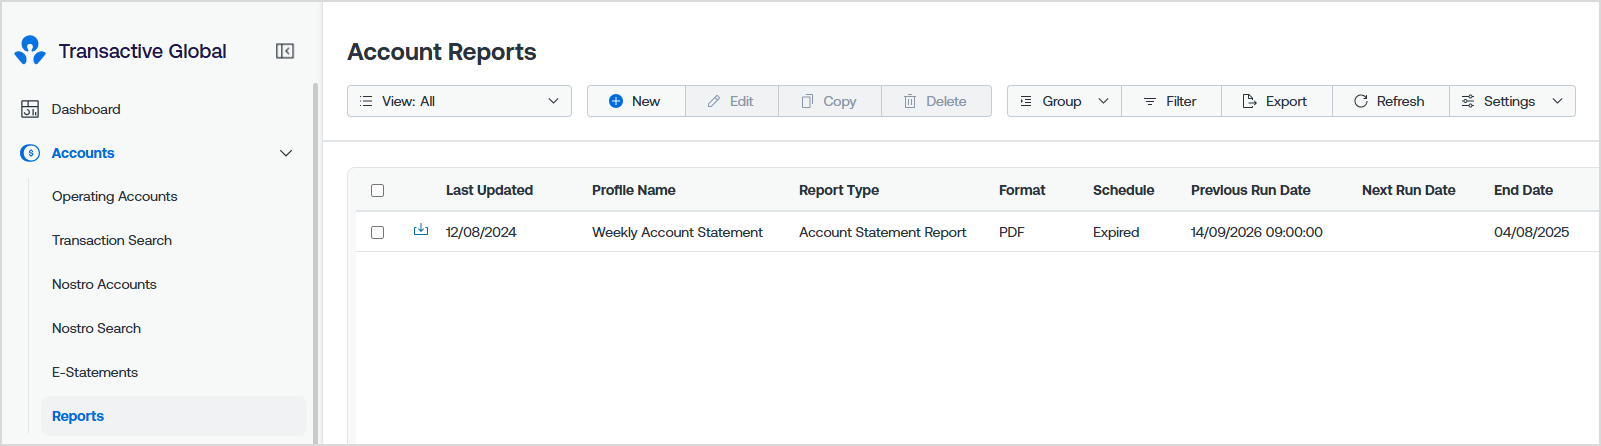The width and height of the screenshot is (1601, 446).
Task: Click the Accounts dollar icon
Action: pos(30,153)
